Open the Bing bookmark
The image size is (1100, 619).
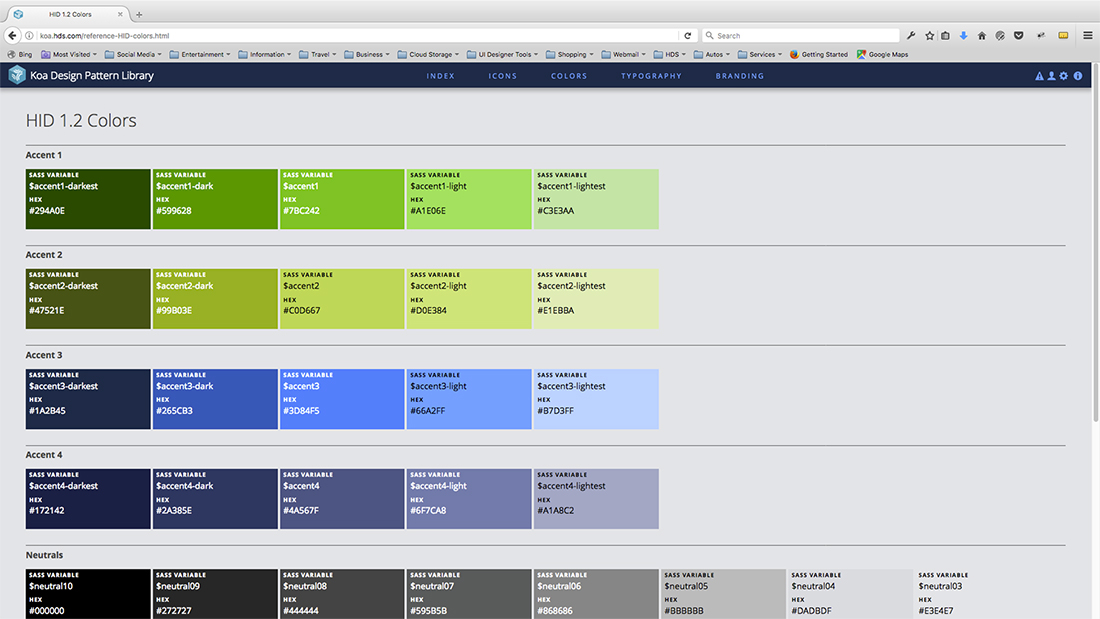[x=20, y=54]
